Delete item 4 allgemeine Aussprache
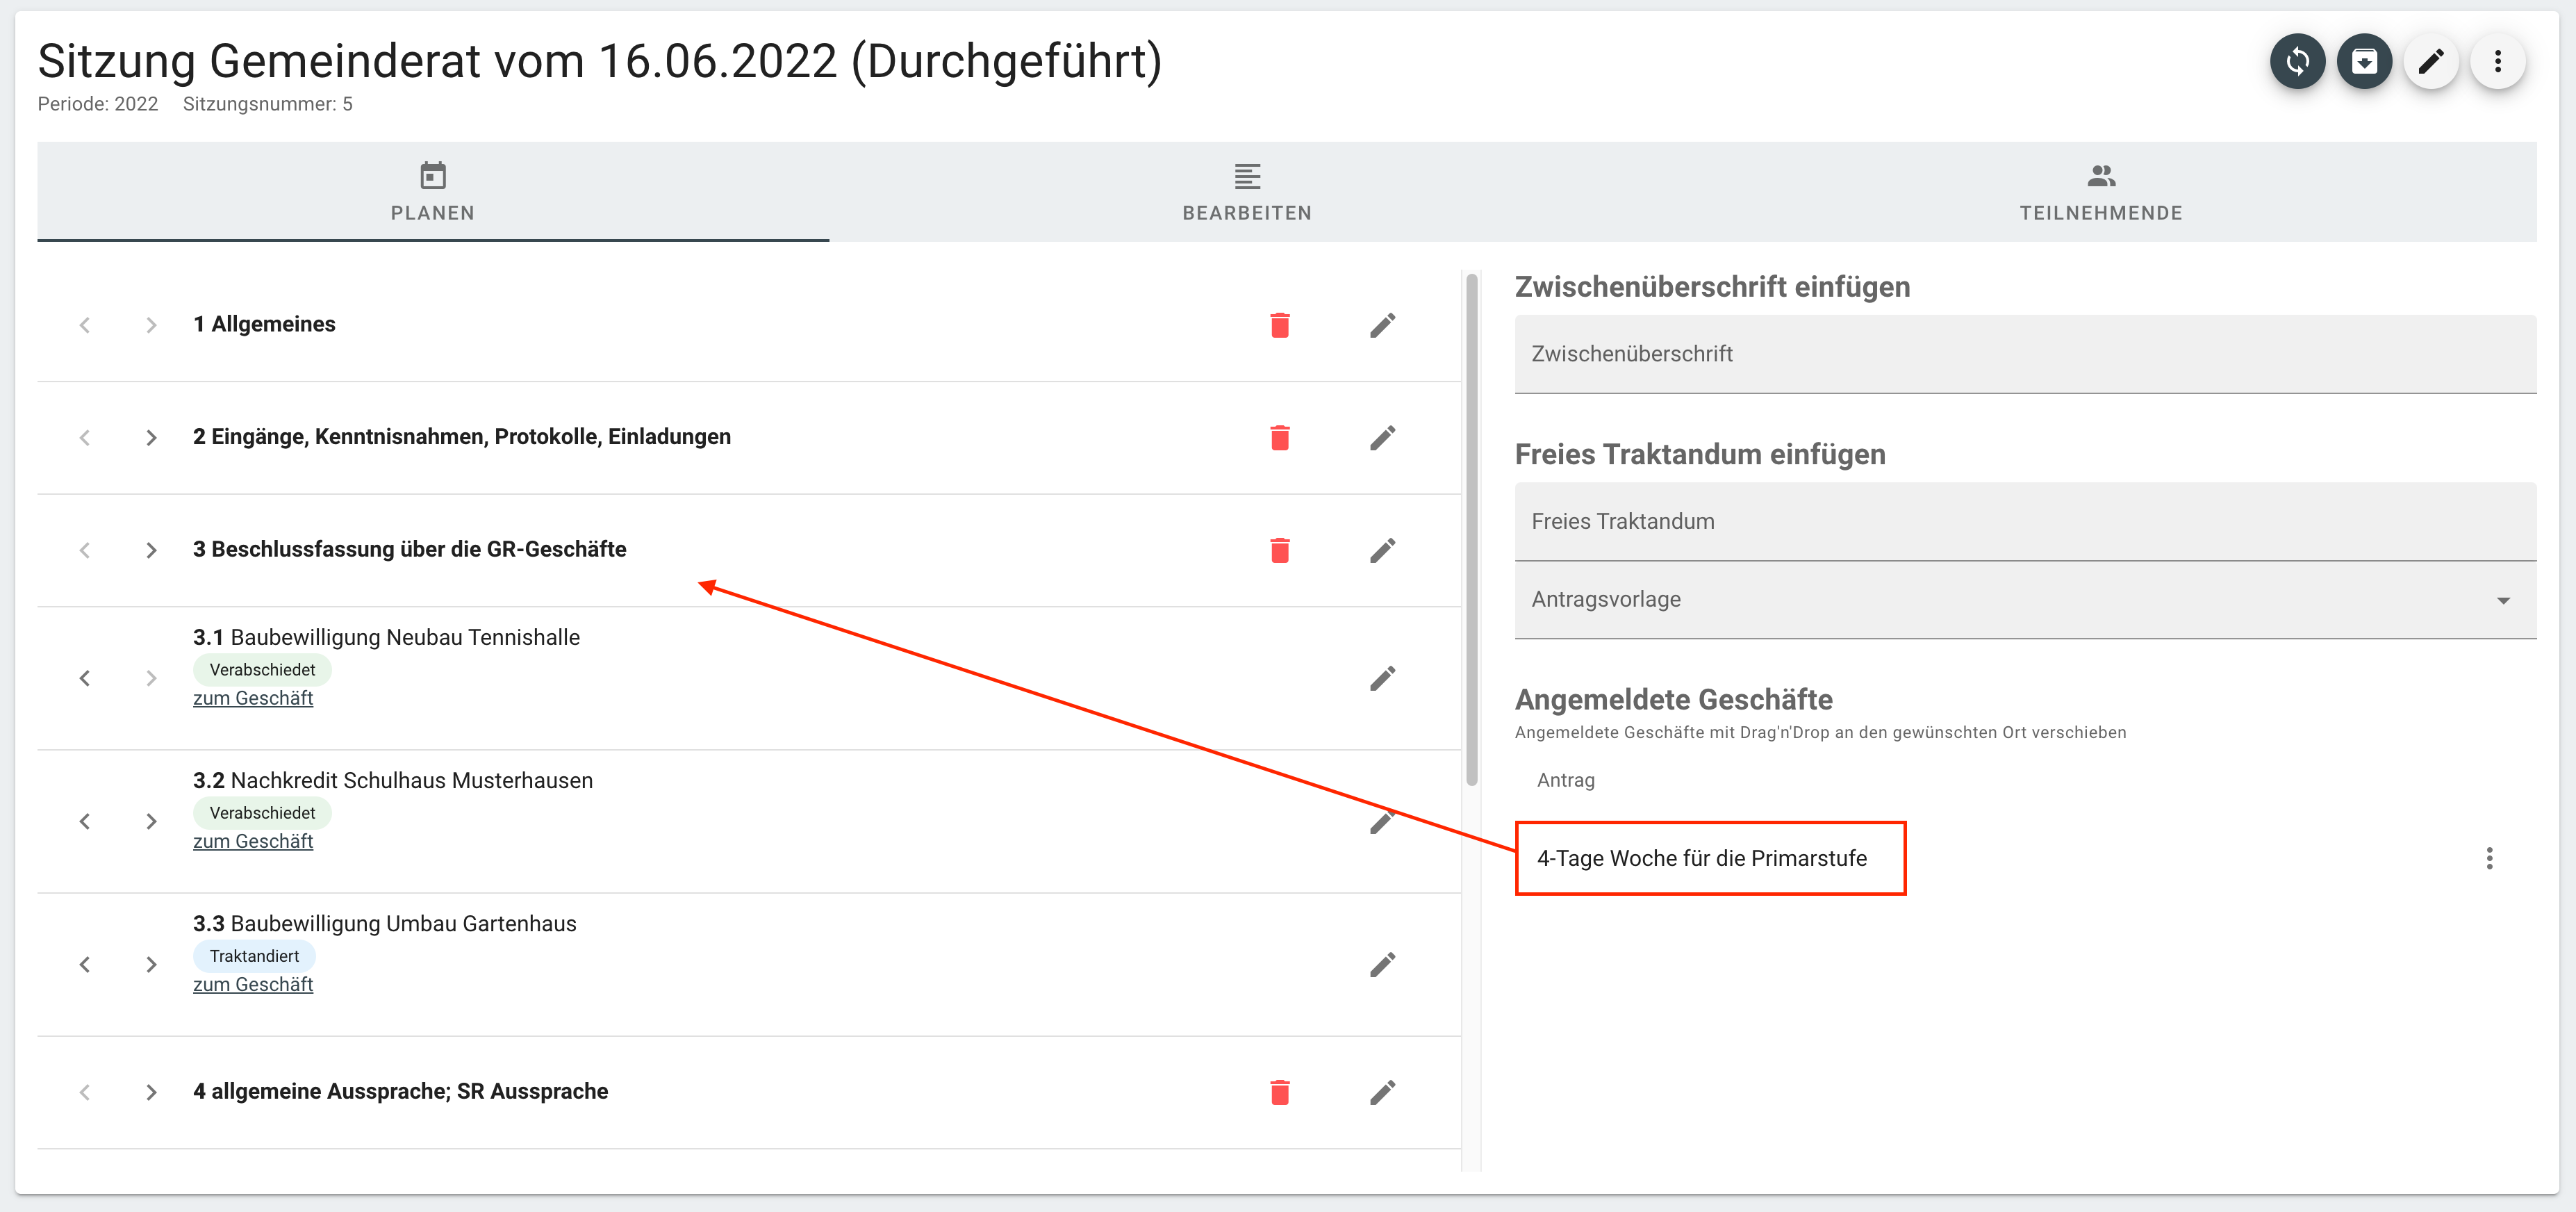2576x1212 pixels. coord(1279,1092)
